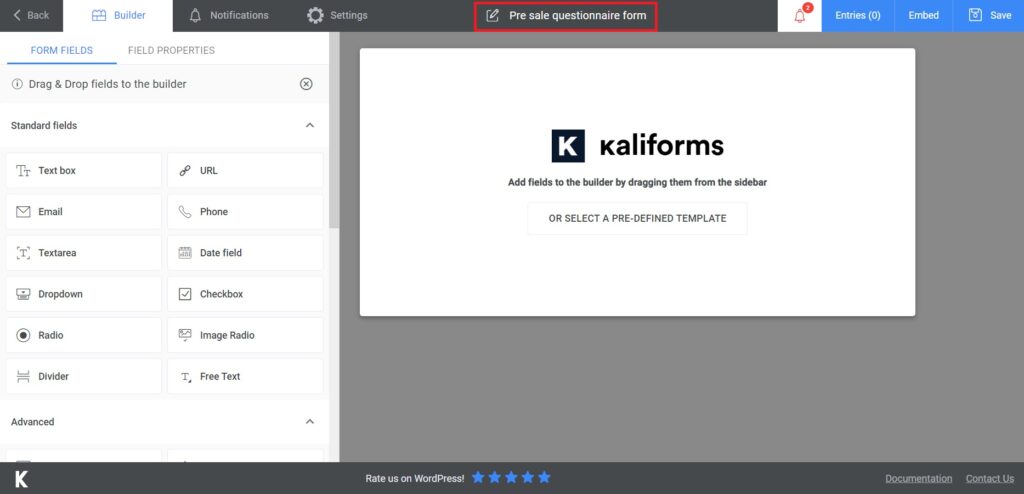Select the URL field link icon
The width and height of the screenshot is (1024, 494).
click(185, 171)
